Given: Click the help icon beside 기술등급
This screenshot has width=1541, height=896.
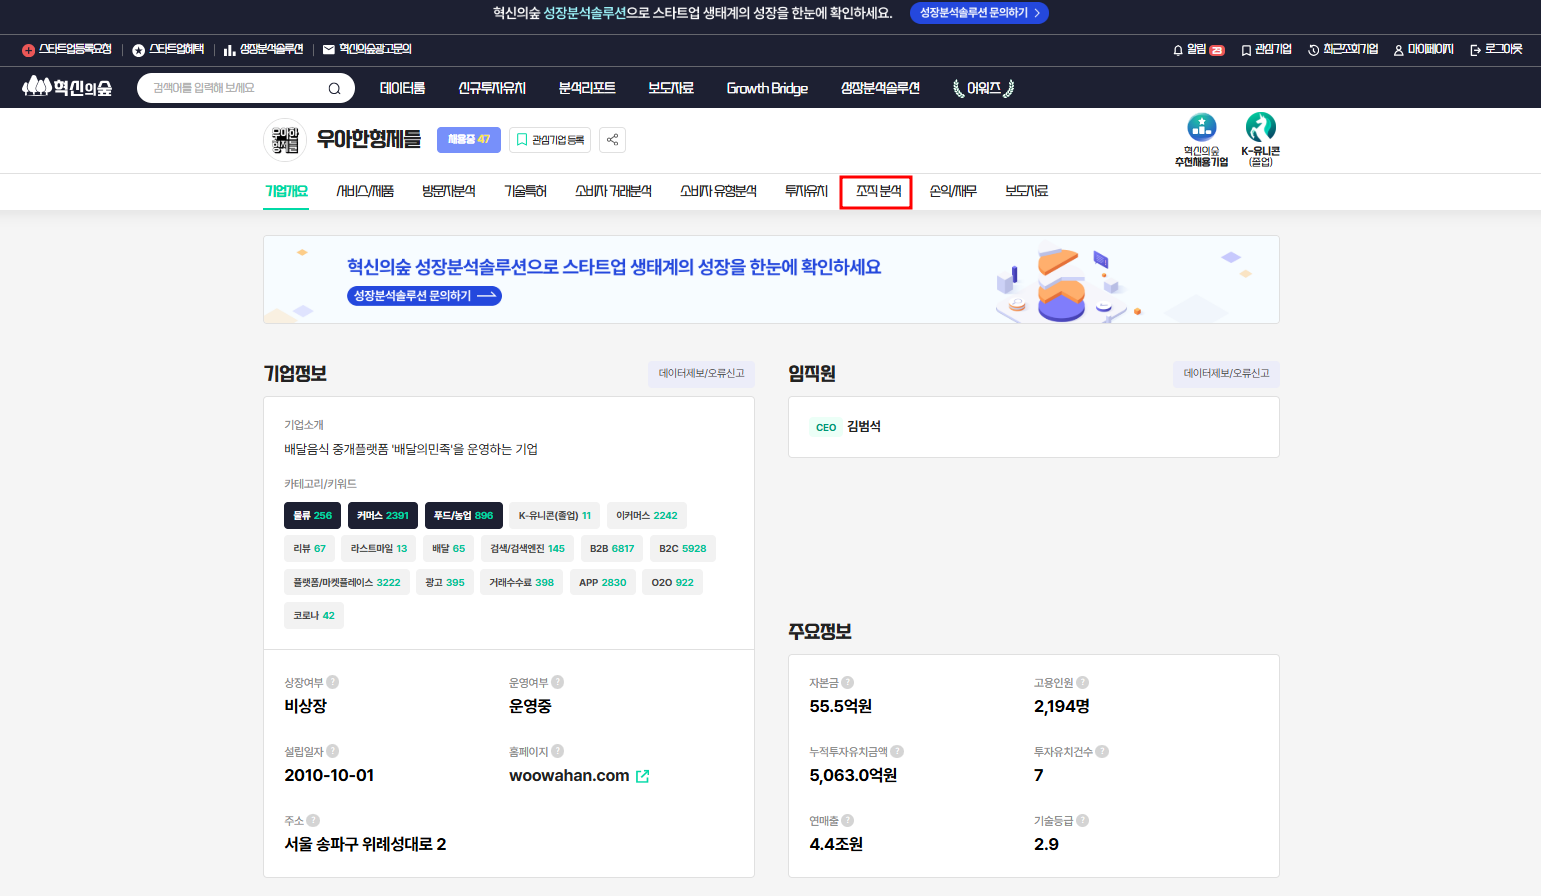Looking at the screenshot, I should [1082, 820].
